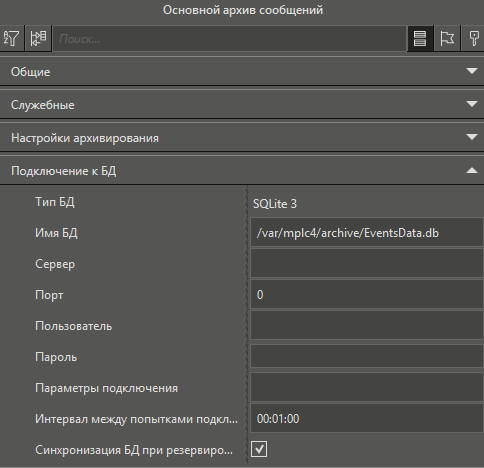The height and width of the screenshot is (468, 484).
Task: Select the Порт label
Action: point(49,295)
